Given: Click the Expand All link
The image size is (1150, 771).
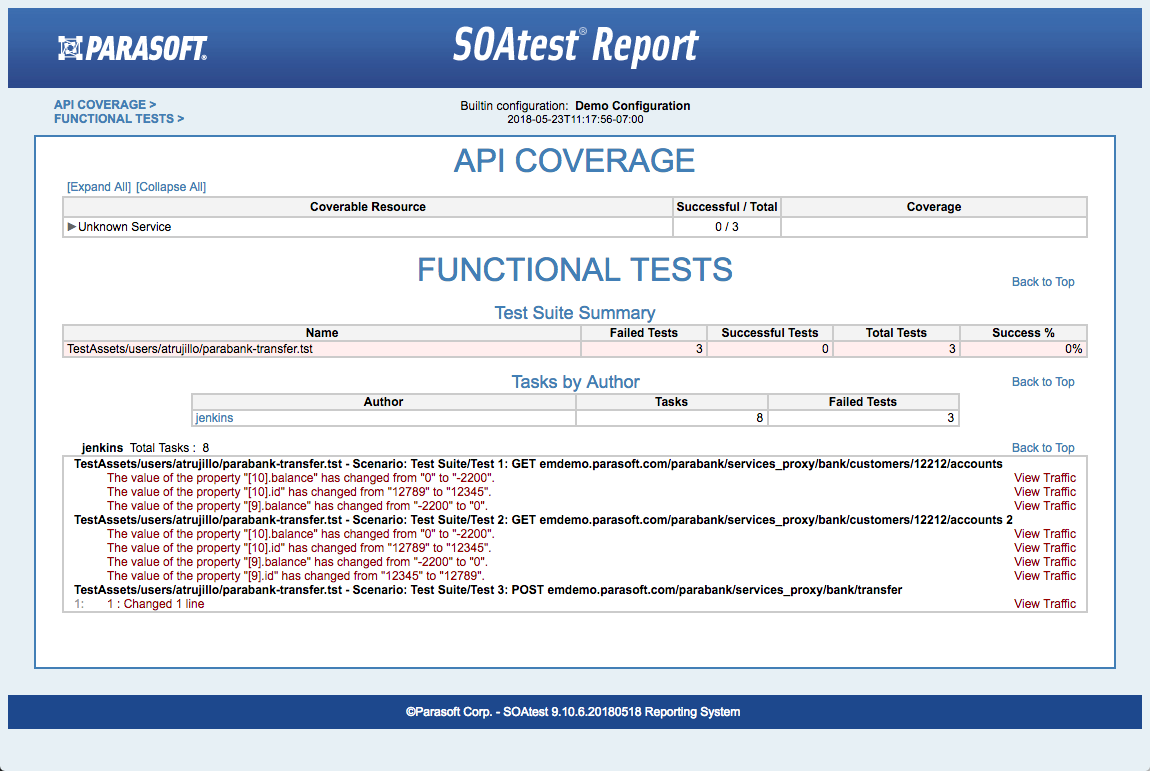Looking at the screenshot, I should coord(99,187).
